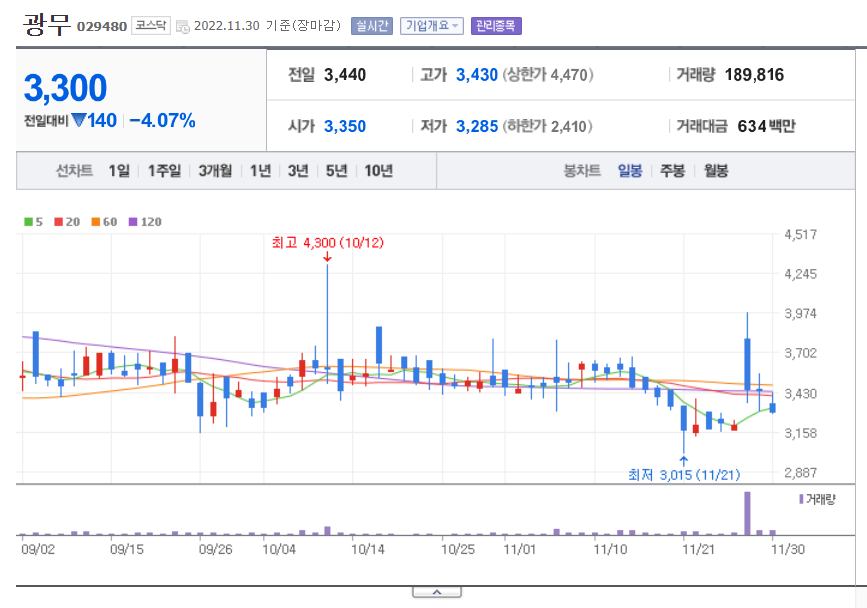Click the 하한가 2,410 lower limit text

pos(547,126)
